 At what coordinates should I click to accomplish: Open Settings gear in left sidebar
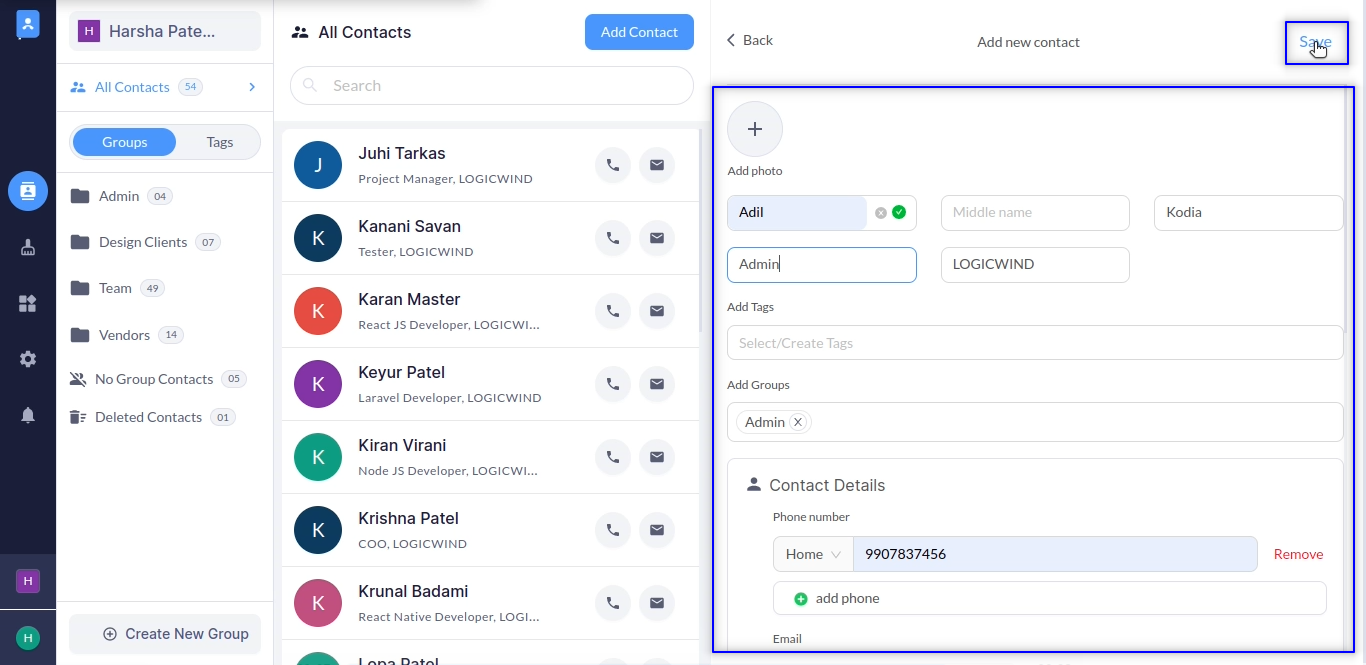coord(28,359)
